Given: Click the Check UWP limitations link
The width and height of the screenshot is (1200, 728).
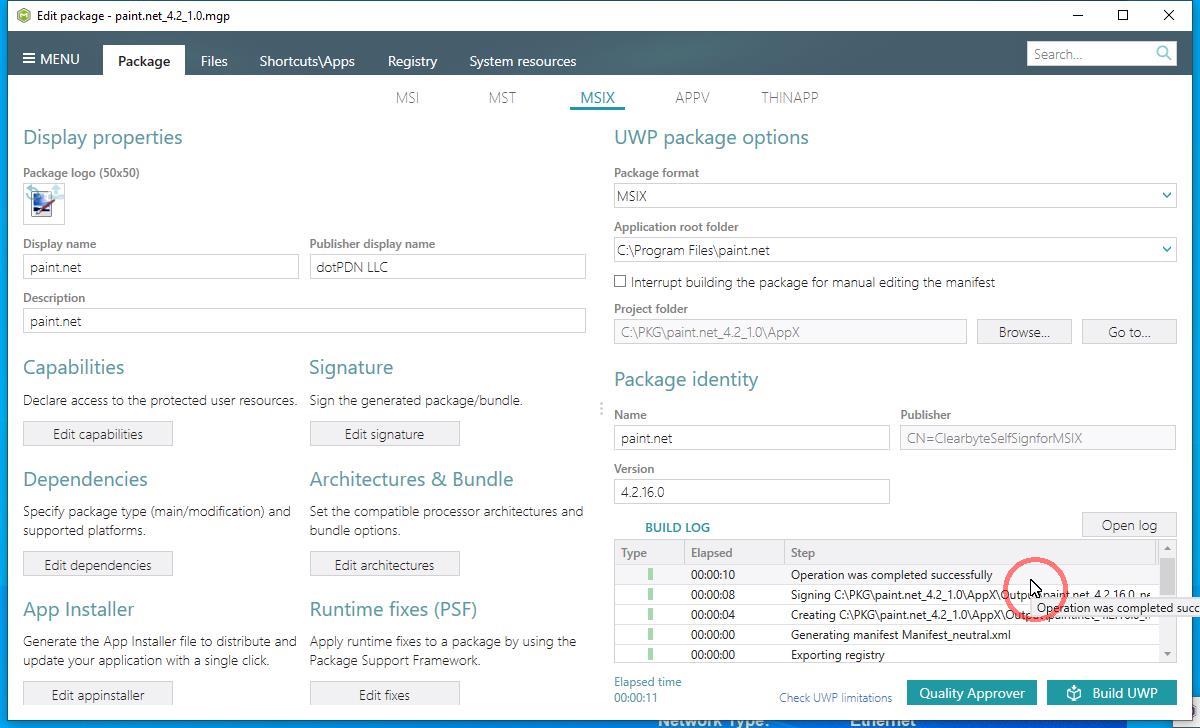Looking at the screenshot, I should pos(835,697).
